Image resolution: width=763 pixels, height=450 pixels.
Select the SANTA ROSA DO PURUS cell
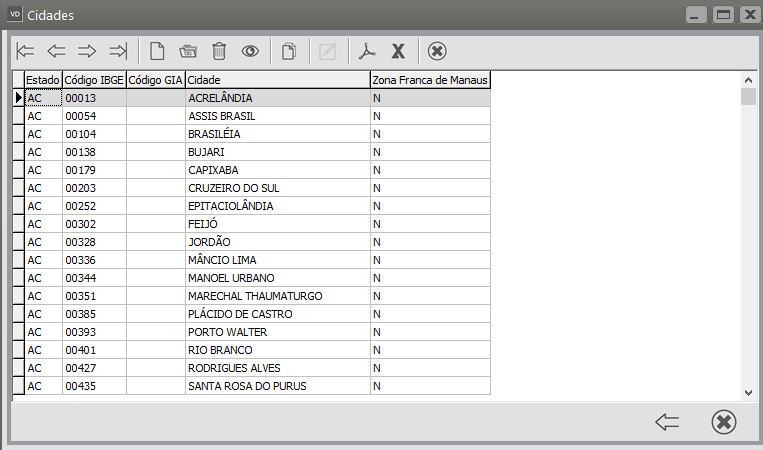click(x=278, y=386)
